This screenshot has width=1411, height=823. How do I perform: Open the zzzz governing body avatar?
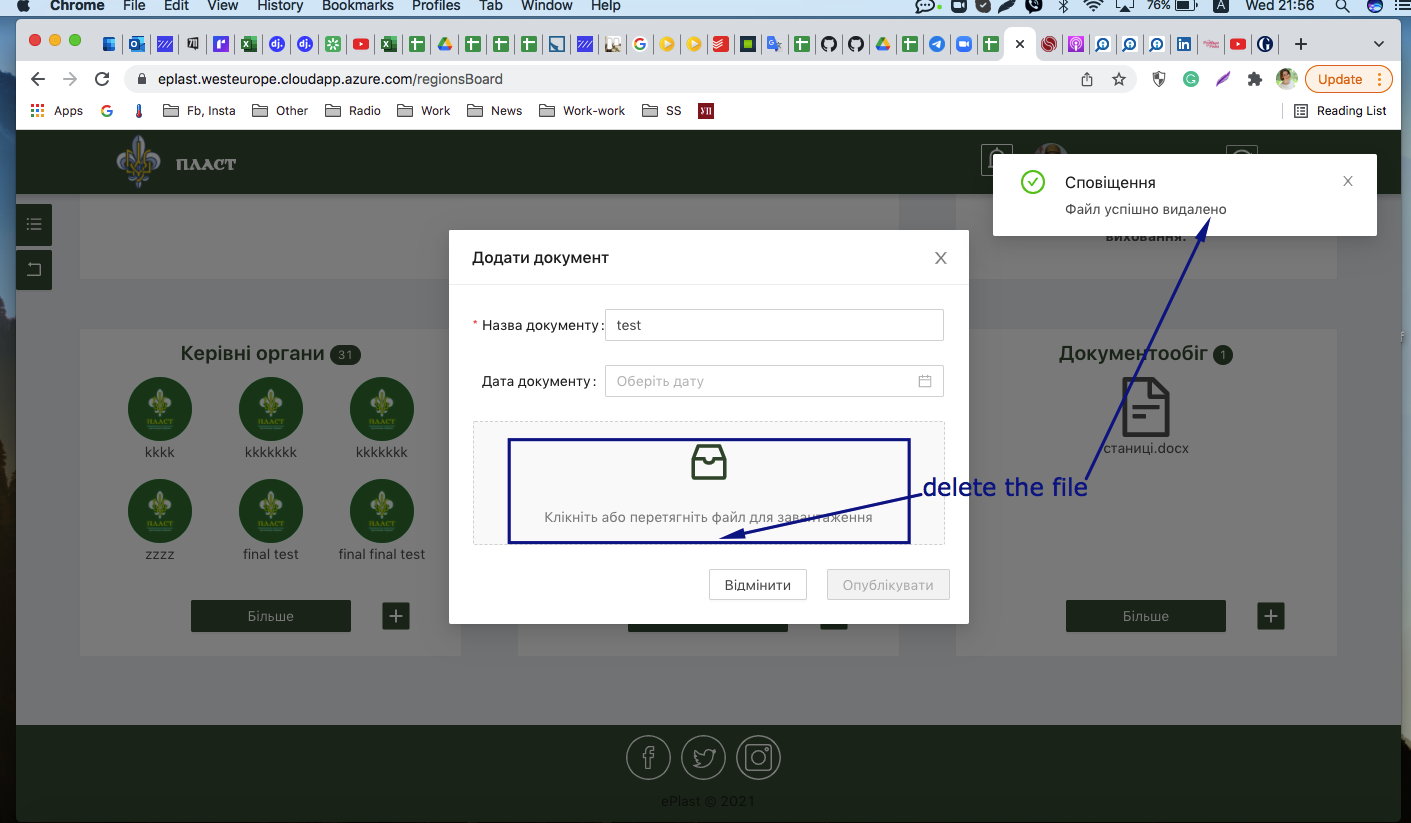click(160, 511)
